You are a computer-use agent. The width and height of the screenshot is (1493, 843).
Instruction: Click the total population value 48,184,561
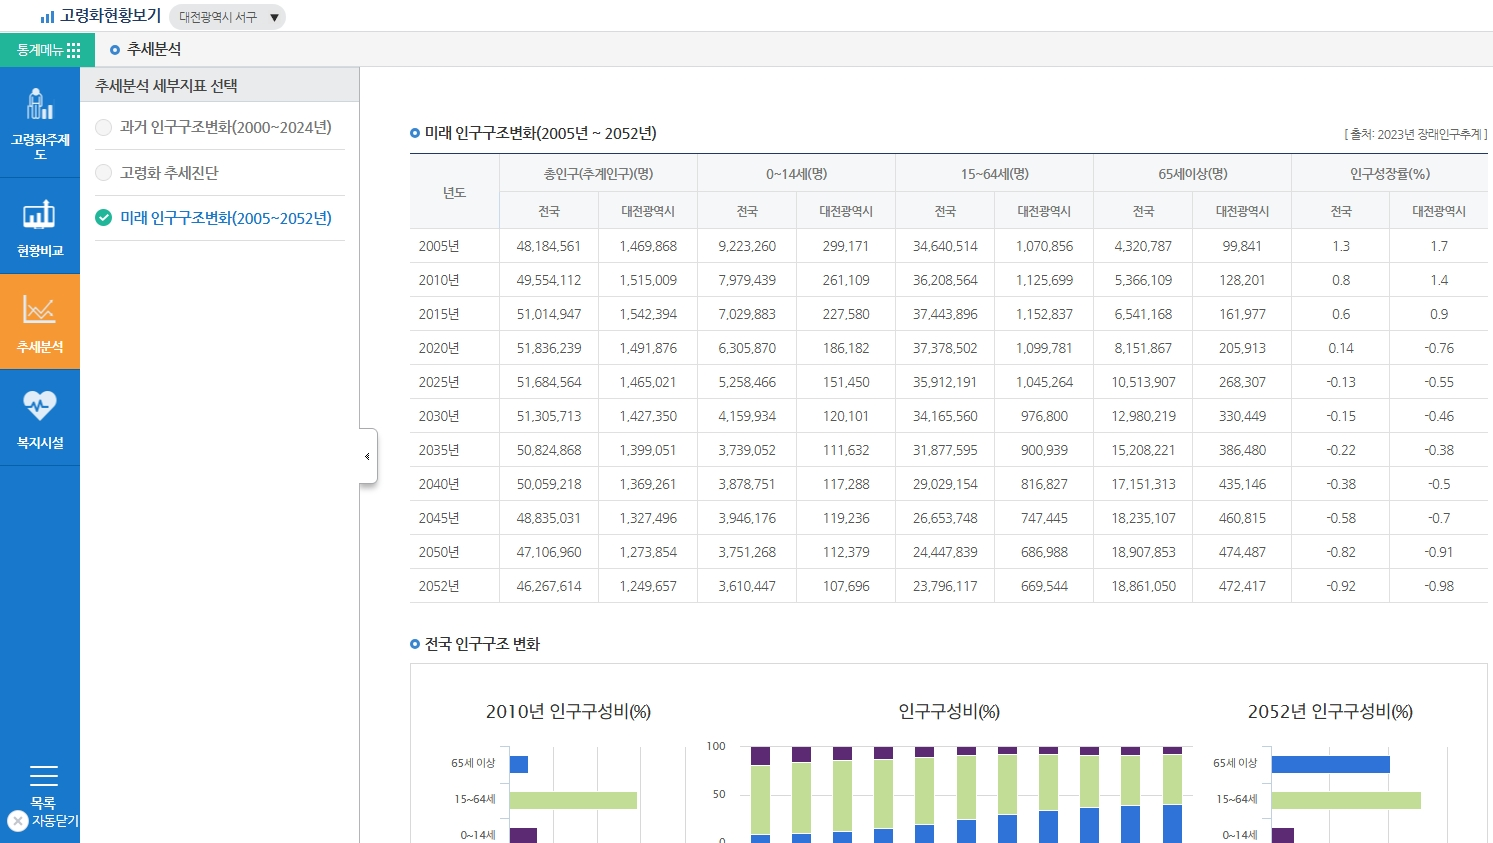click(x=549, y=246)
